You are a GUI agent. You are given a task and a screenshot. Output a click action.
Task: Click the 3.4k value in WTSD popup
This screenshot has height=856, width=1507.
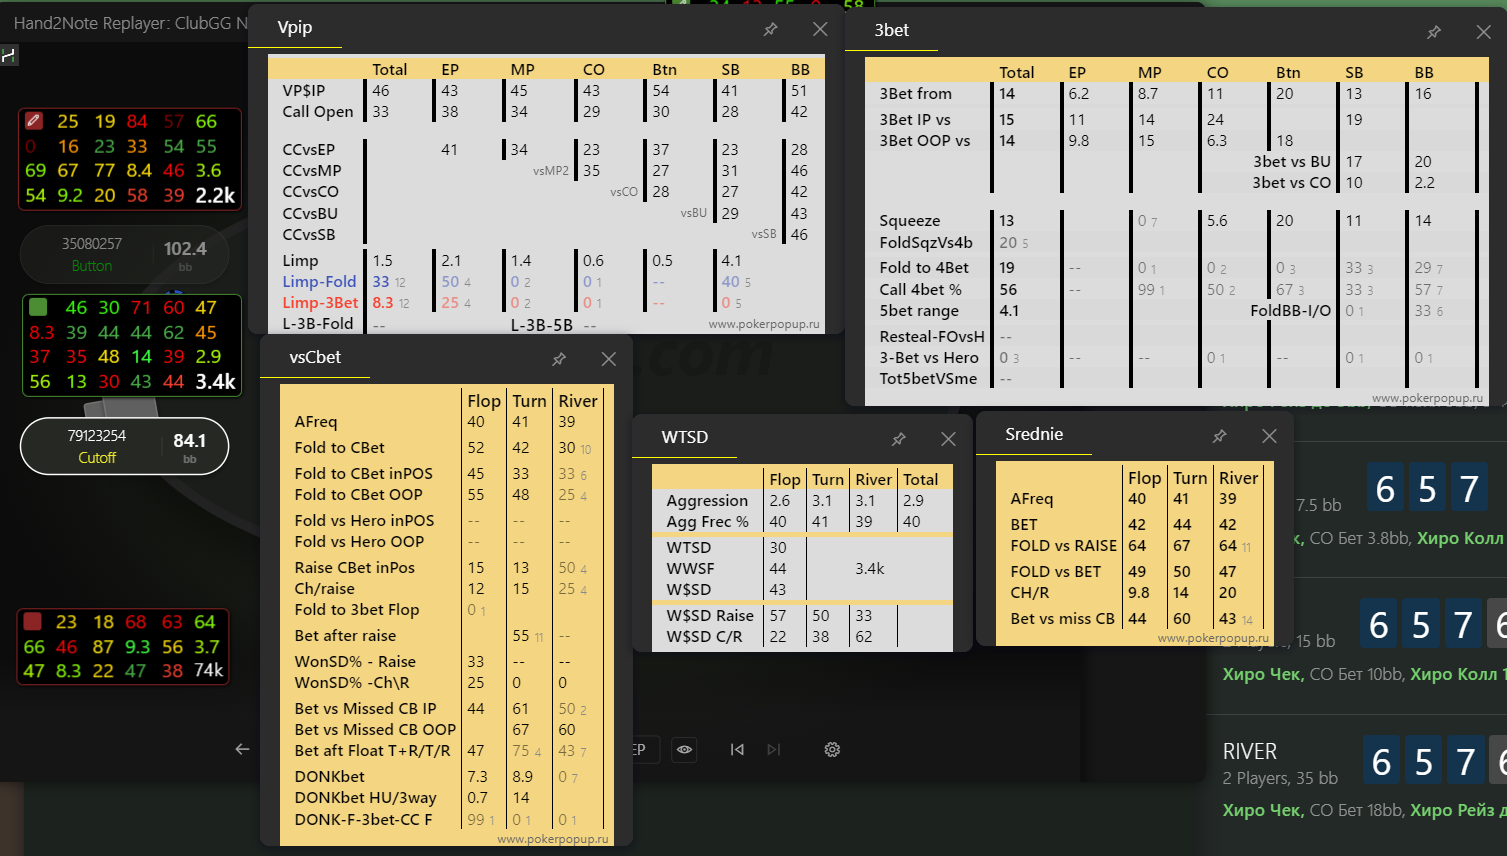[870, 569]
